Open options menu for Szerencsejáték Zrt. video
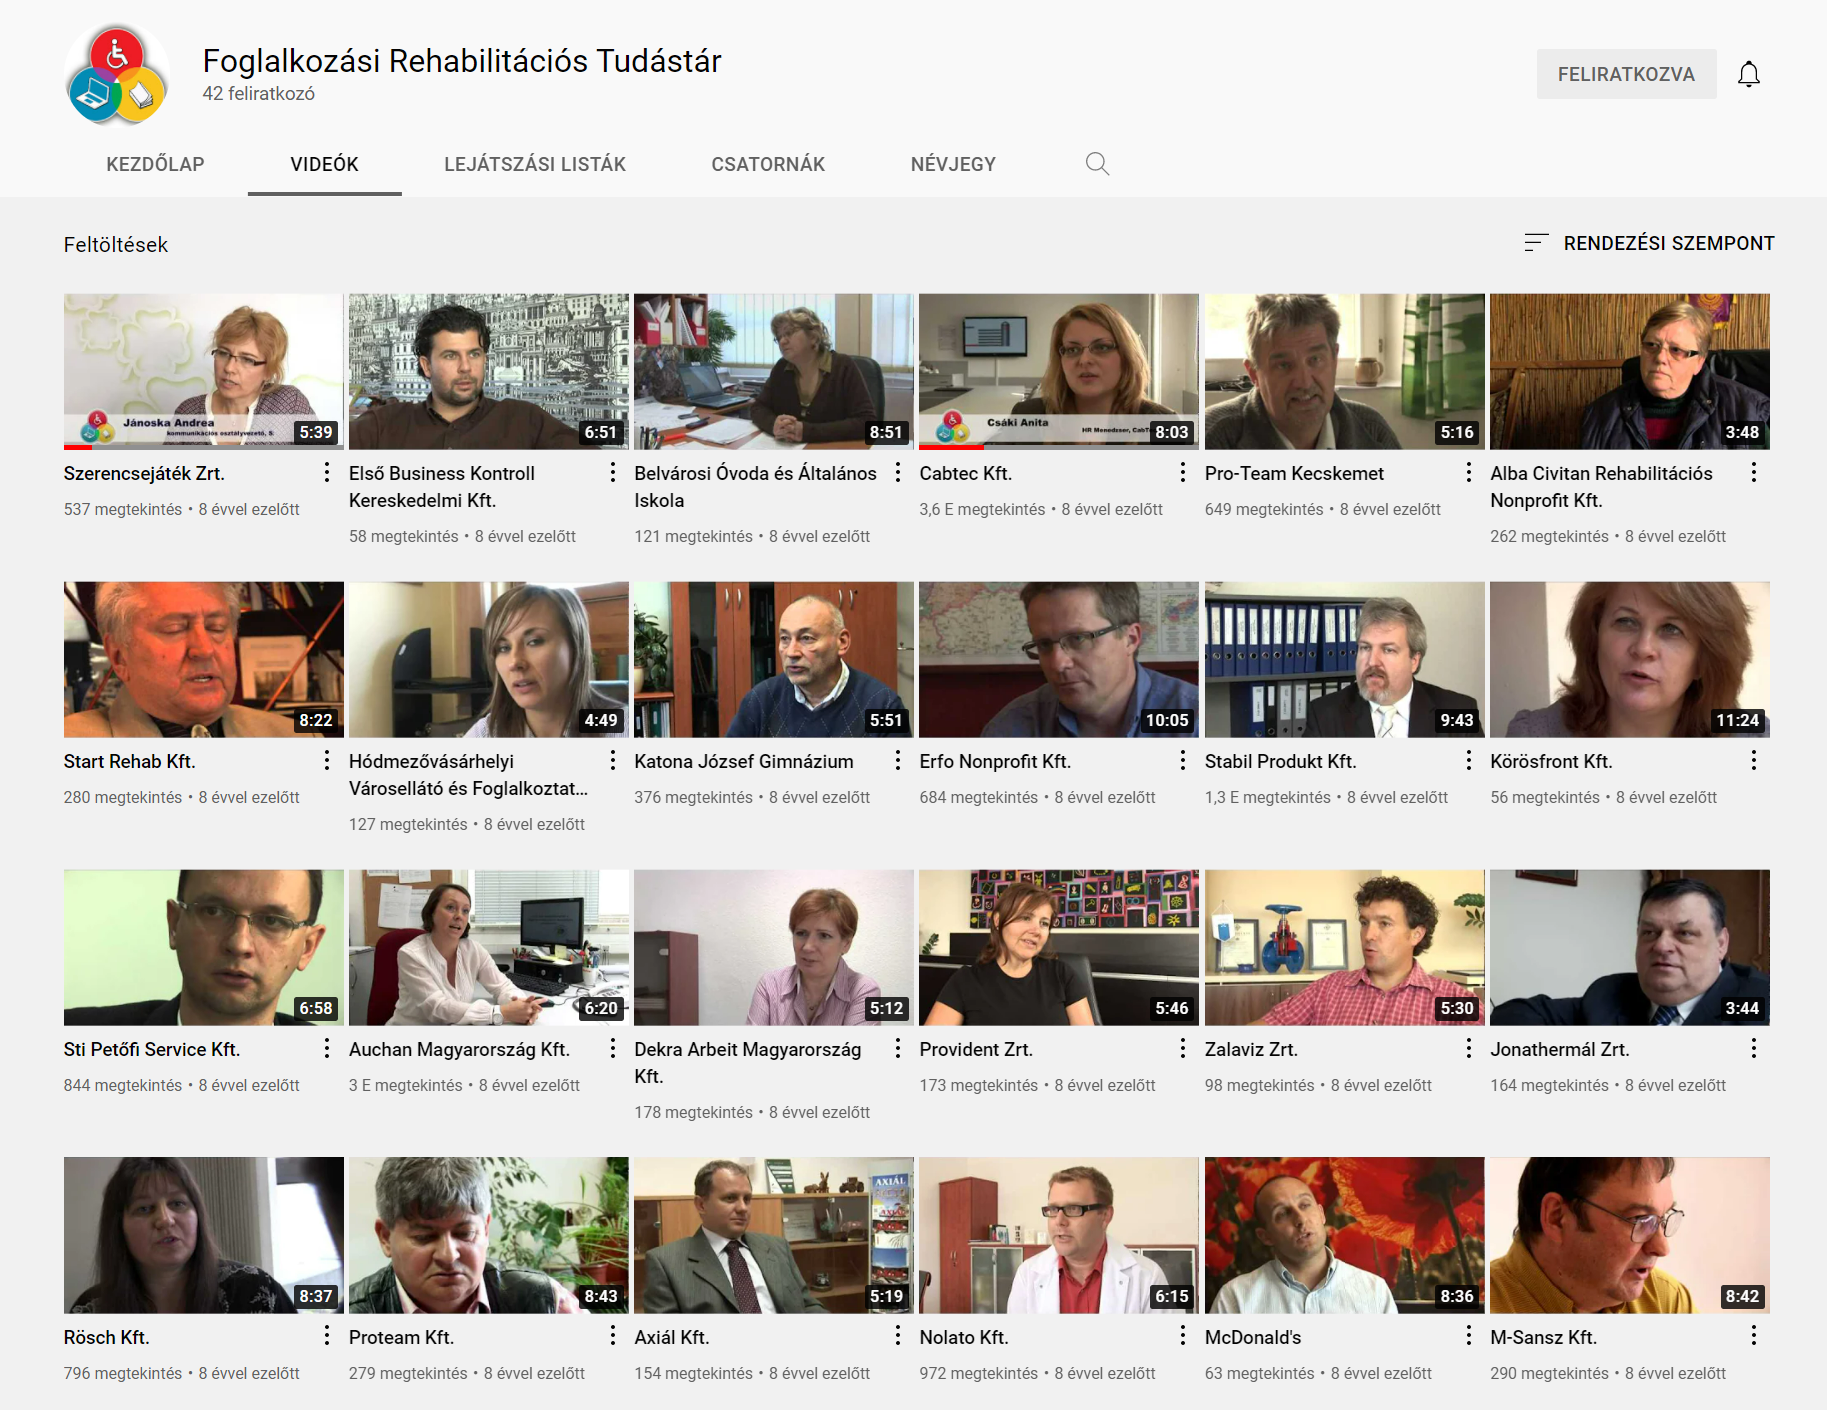Image resolution: width=1827 pixels, height=1410 pixels. pyautogui.click(x=327, y=473)
